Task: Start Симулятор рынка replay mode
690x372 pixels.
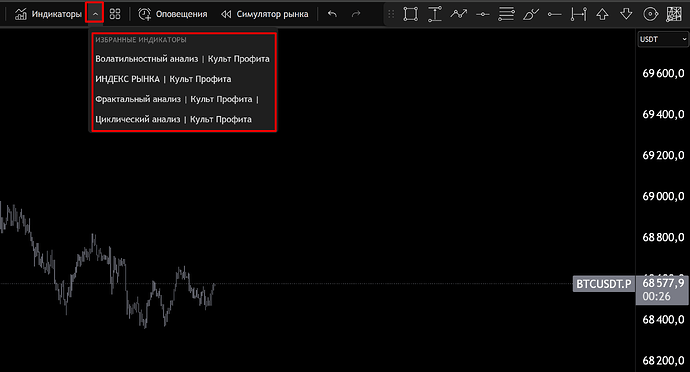Action: point(264,14)
